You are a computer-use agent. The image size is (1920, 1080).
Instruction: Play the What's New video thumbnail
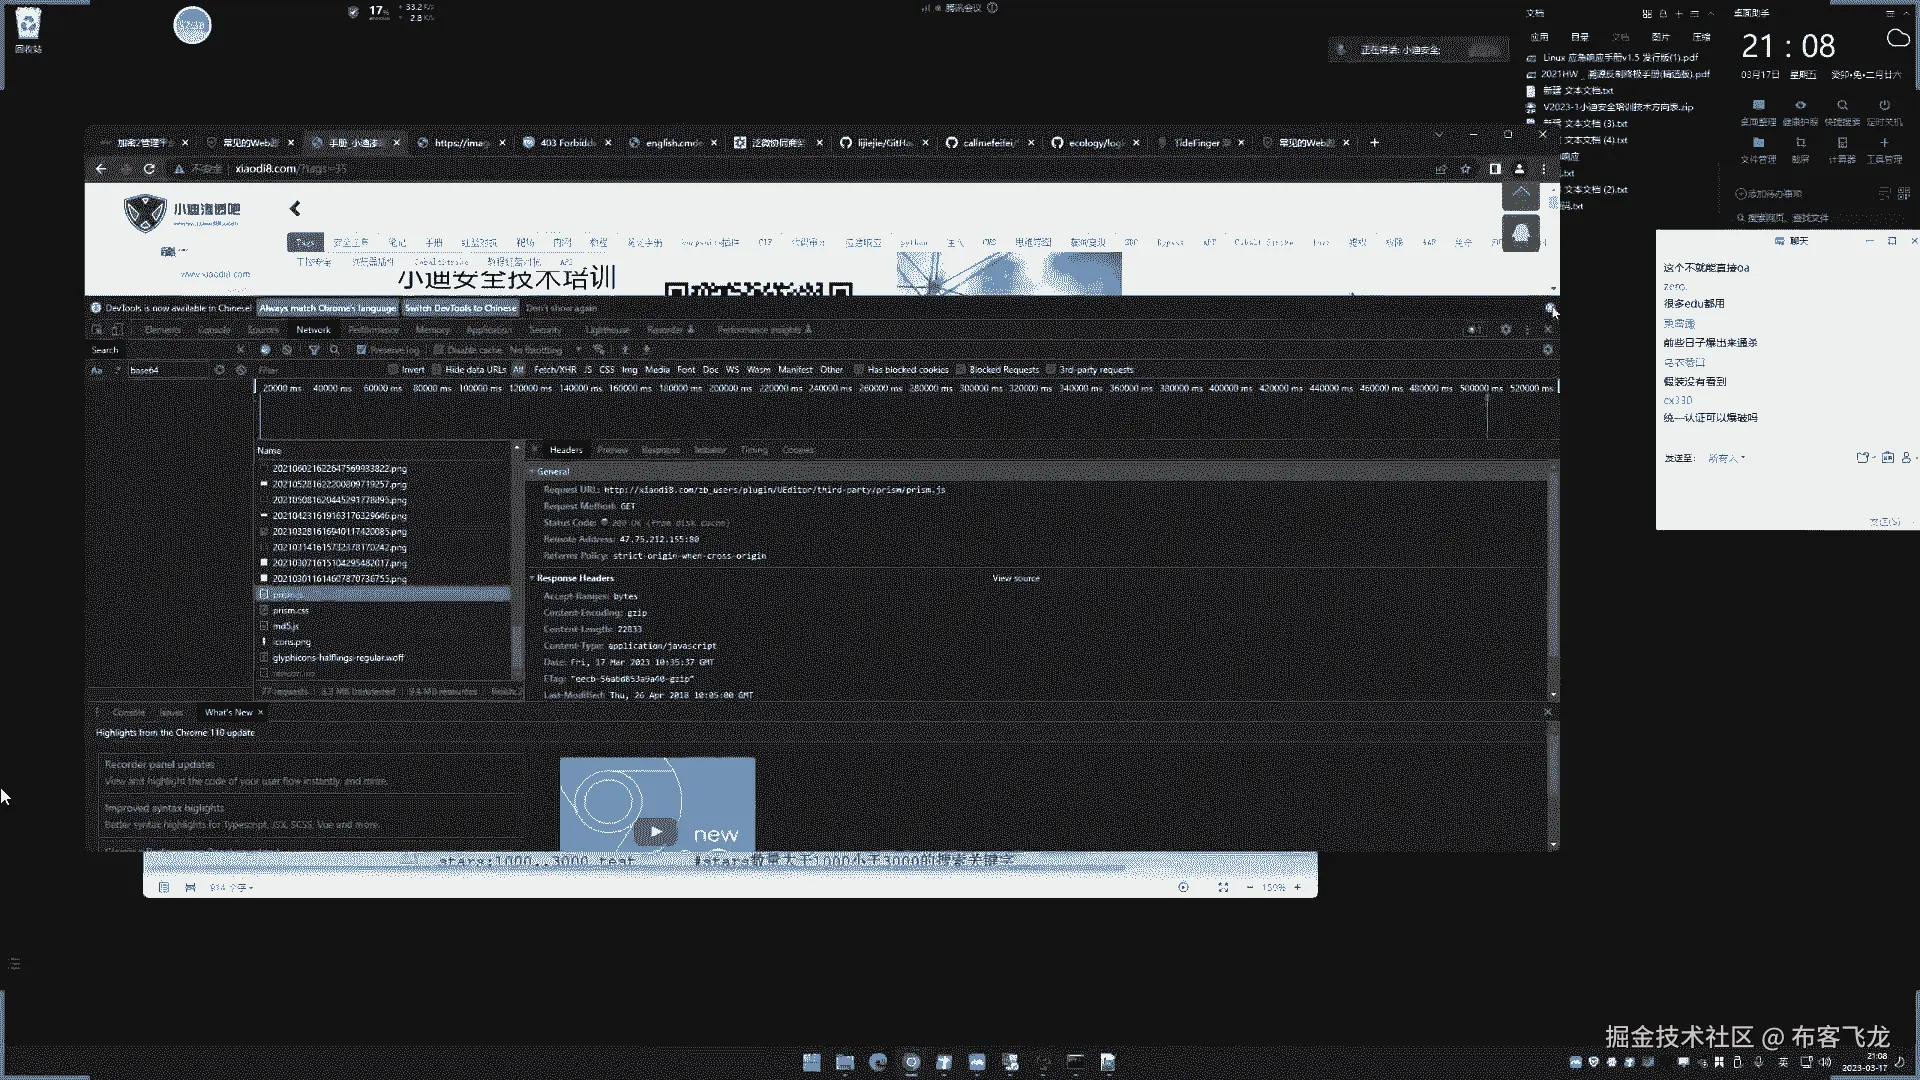pyautogui.click(x=655, y=831)
